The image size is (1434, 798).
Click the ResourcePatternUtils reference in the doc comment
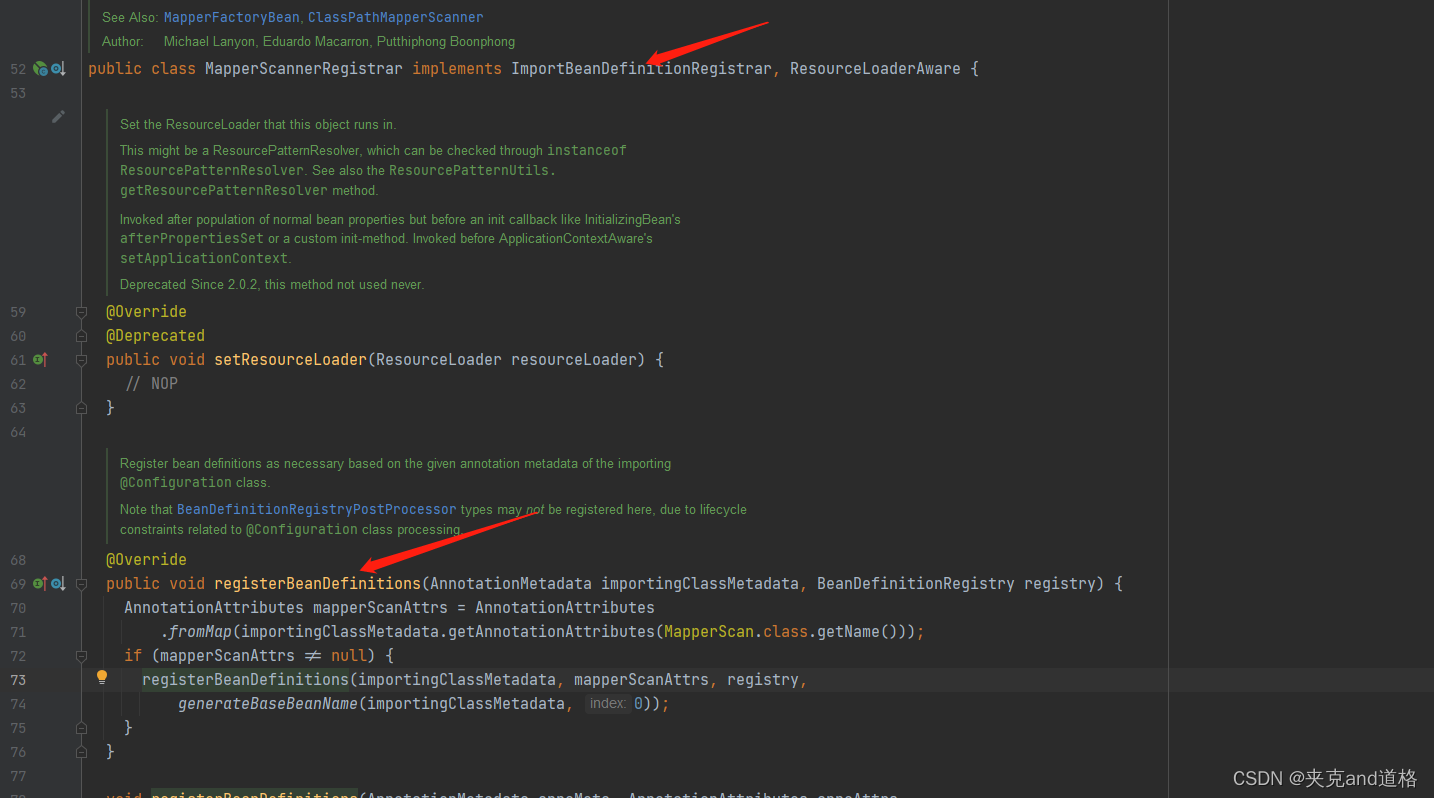470,170
